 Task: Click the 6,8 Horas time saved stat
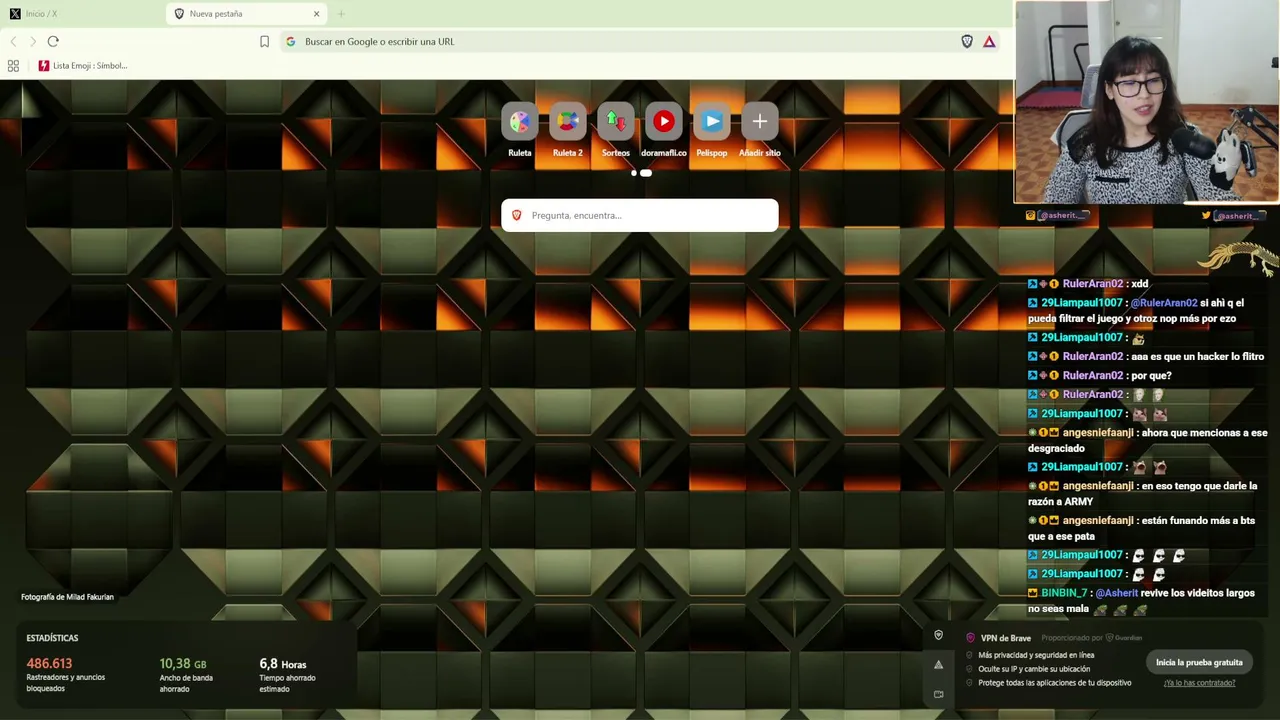(287, 675)
